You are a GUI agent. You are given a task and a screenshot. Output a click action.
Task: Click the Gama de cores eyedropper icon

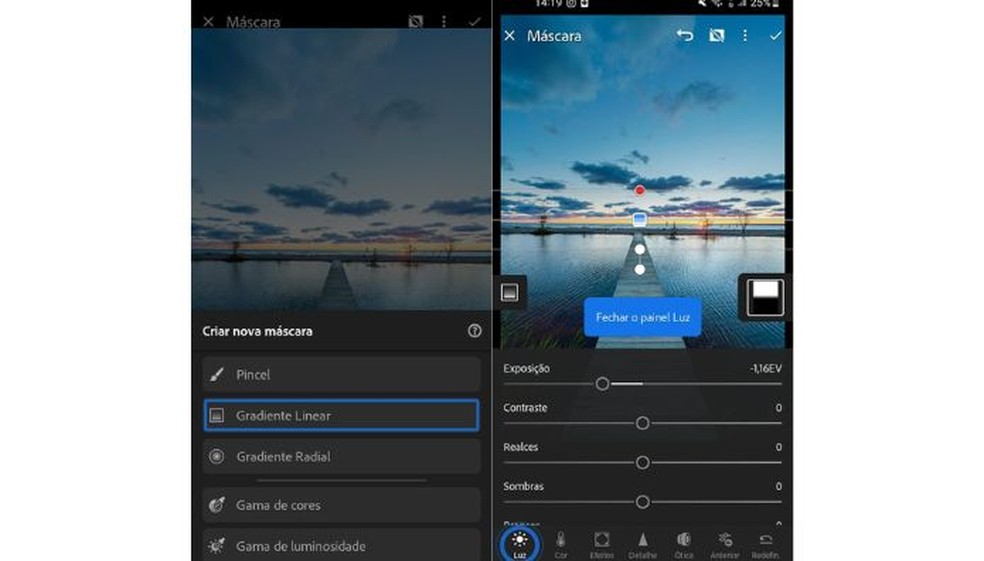pyautogui.click(x=217, y=505)
